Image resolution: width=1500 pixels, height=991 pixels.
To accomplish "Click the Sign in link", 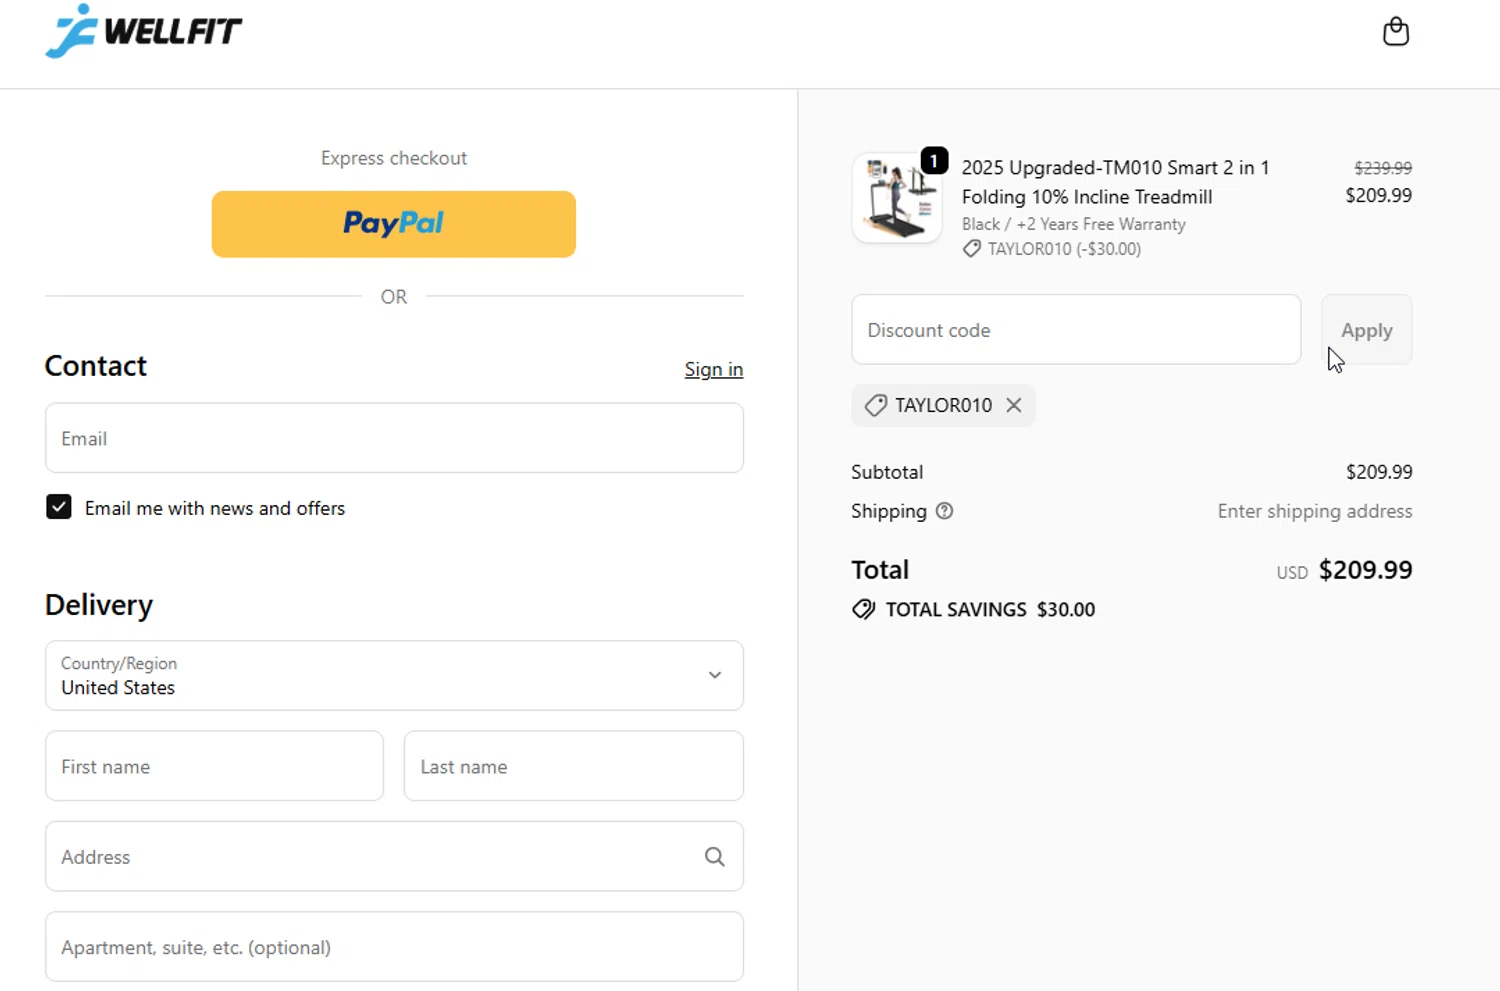I will (714, 369).
